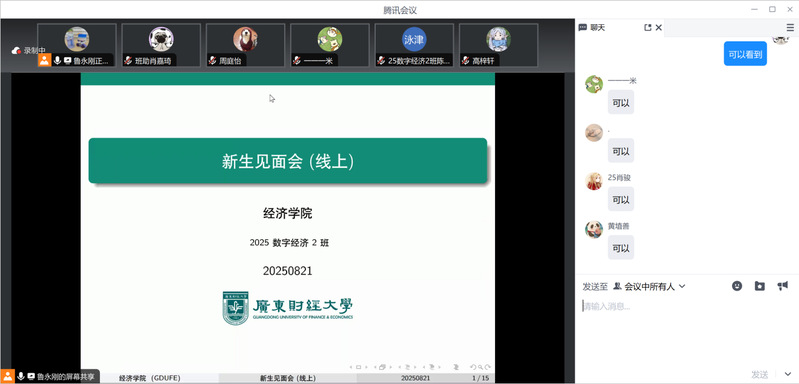
Task: Click the 聊天 chat tab title
Action: tap(598, 28)
